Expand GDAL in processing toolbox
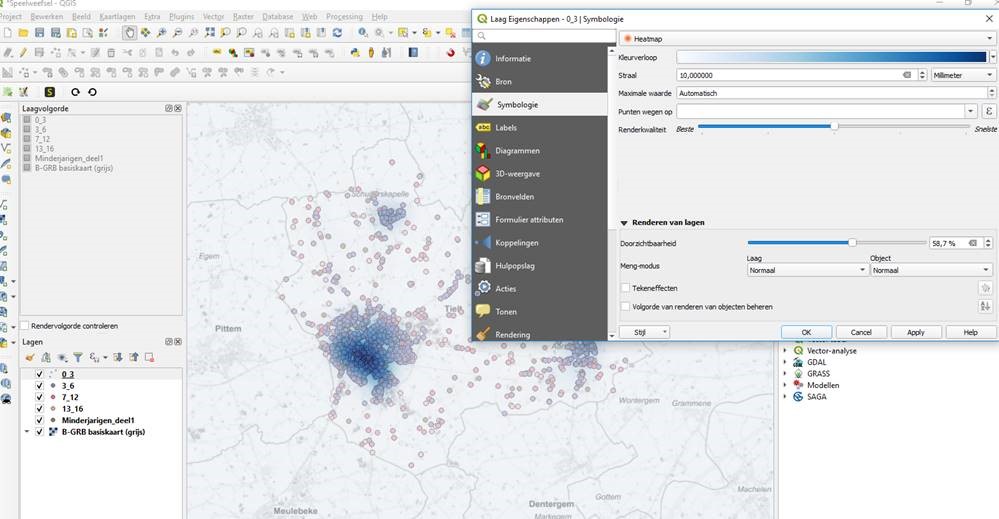 785,362
